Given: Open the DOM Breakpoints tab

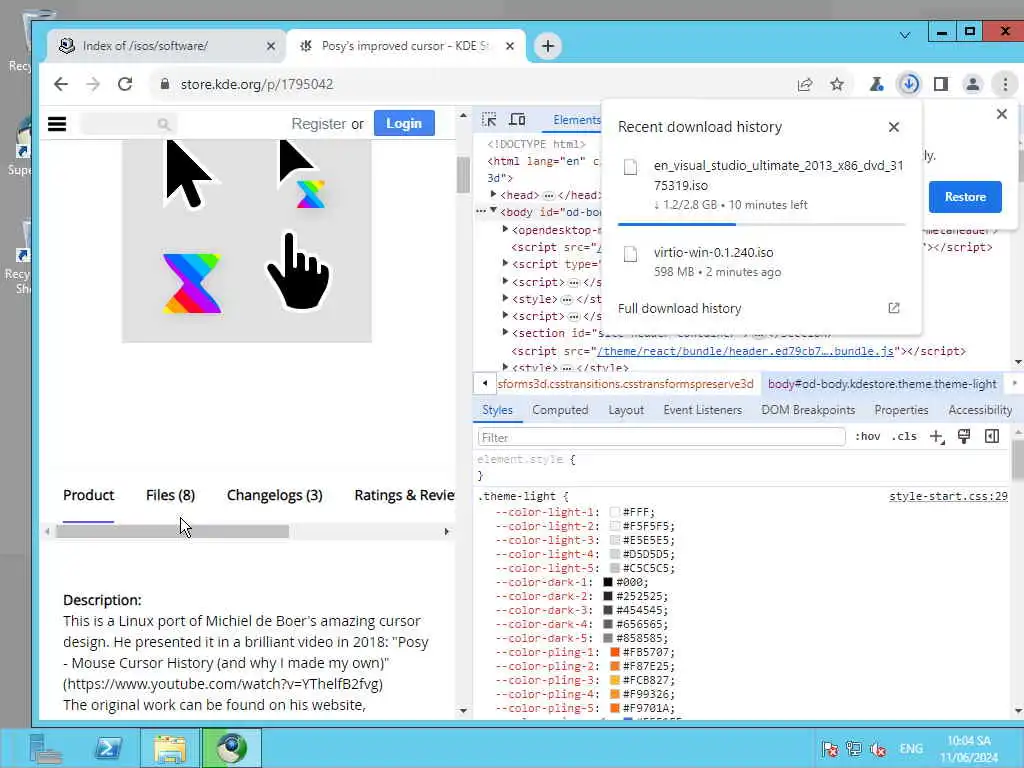Looking at the screenshot, I should pyautogui.click(x=808, y=409).
